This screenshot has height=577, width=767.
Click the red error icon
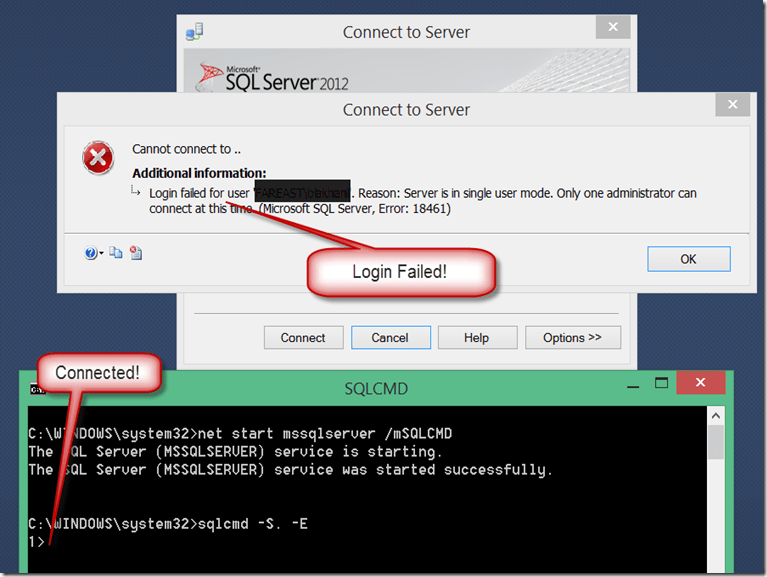point(98,157)
